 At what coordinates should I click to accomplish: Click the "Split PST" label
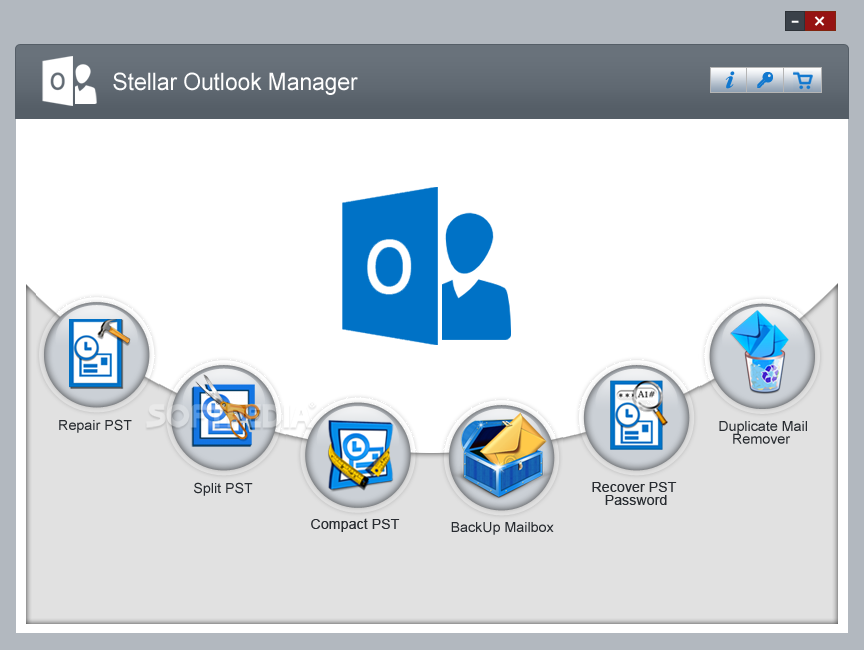click(x=223, y=488)
